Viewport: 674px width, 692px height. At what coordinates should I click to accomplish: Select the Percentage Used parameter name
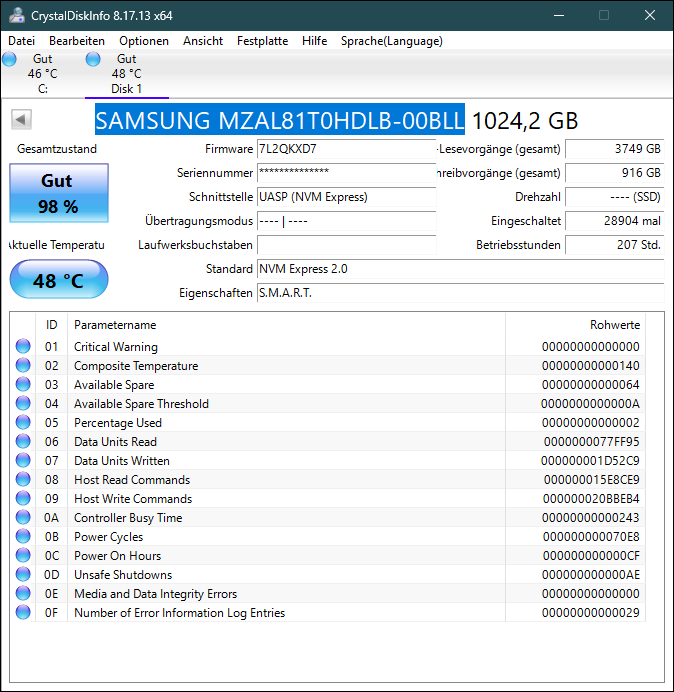[118, 422]
